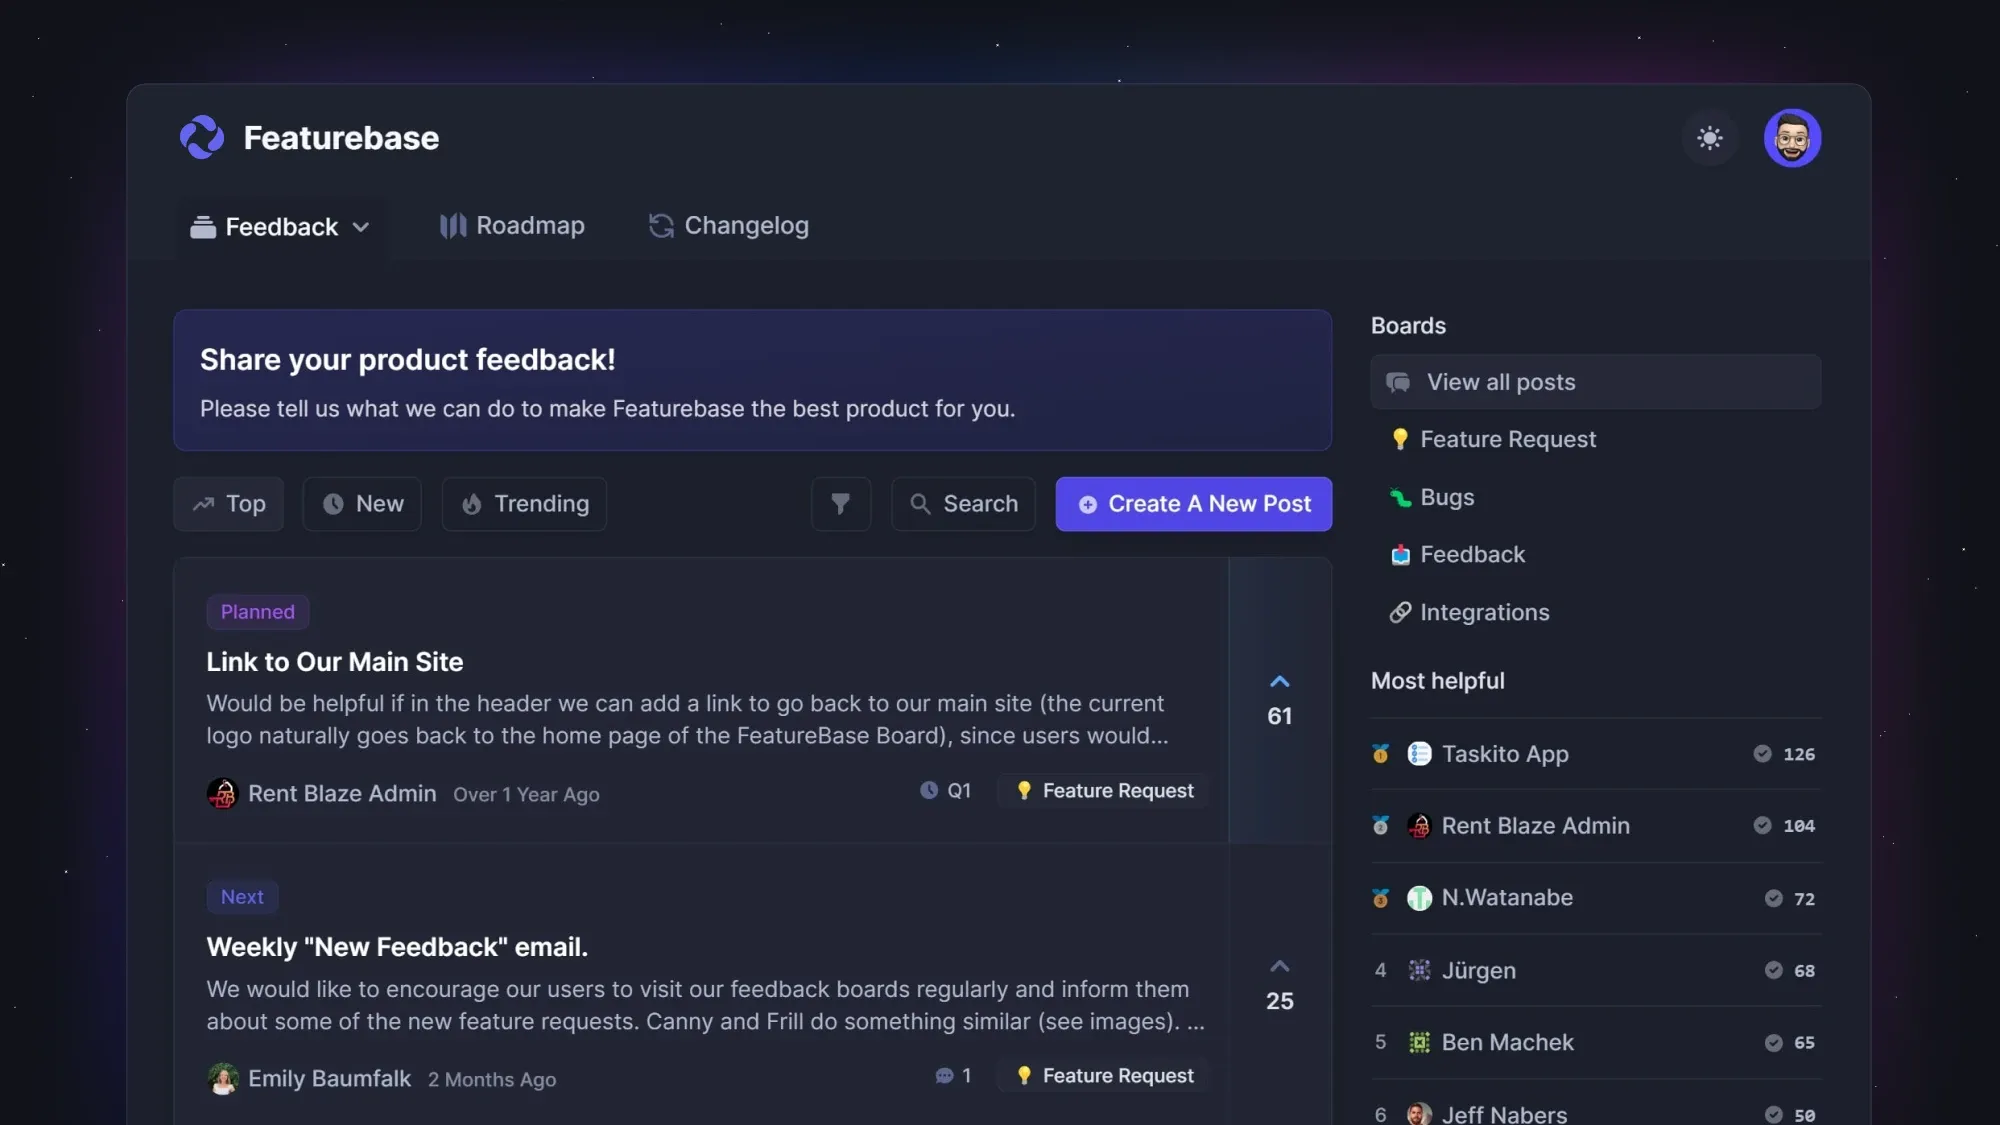Open the Integrations board link icon
Image resolution: width=2000 pixels, height=1125 pixels.
(1400, 612)
